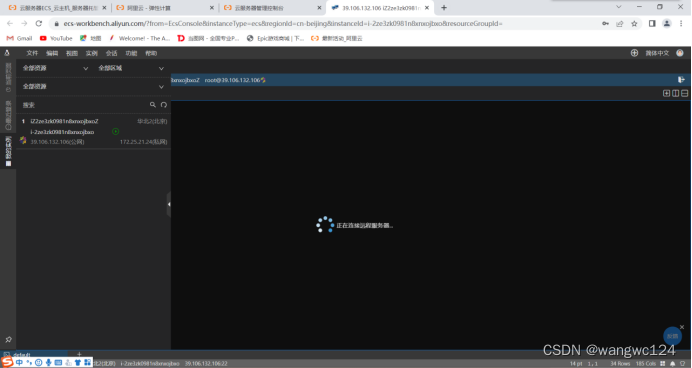Screen dimensions: 692x368
Task: Click the bell notification icon in status bar
Action: click(673, 364)
